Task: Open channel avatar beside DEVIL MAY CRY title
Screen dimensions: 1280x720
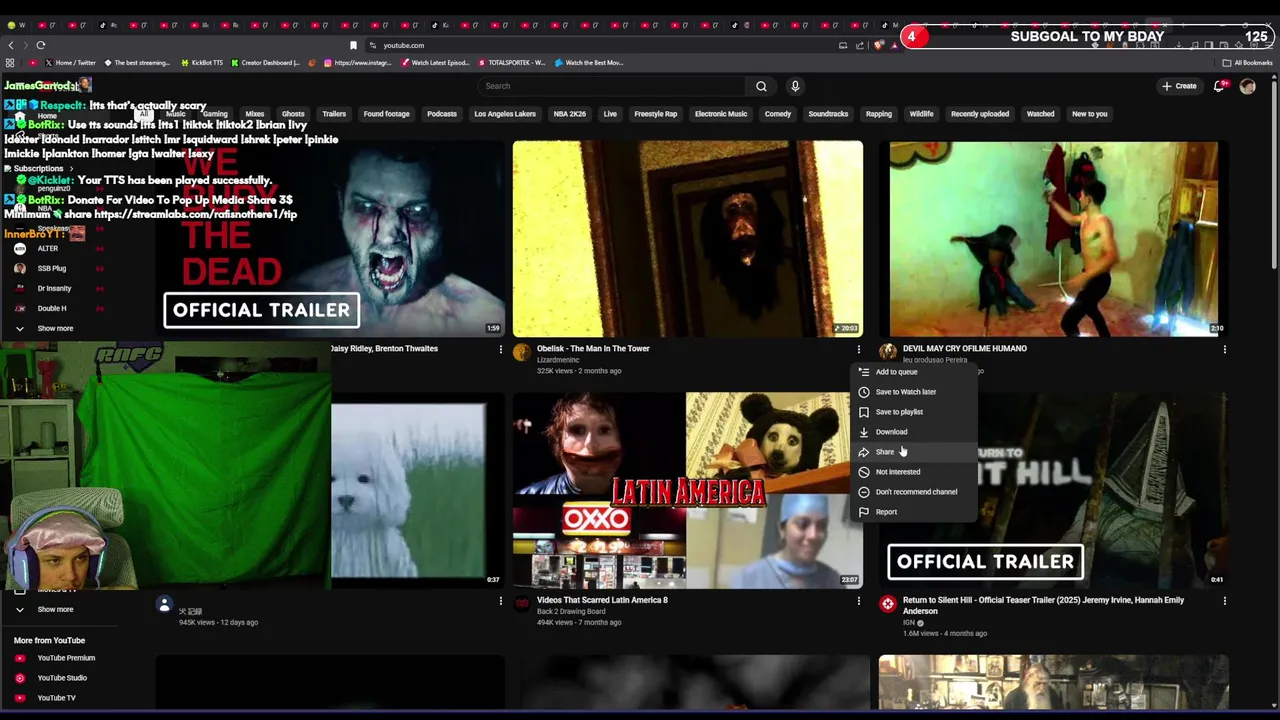Action: point(887,351)
